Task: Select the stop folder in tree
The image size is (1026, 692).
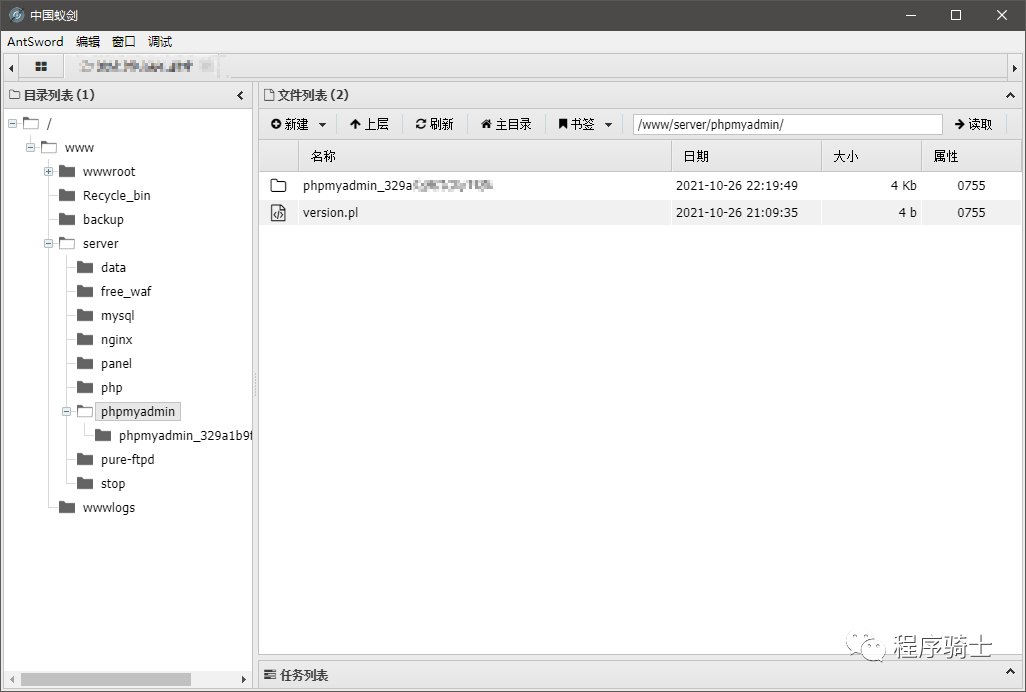Action: pyautogui.click(x=113, y=484)
